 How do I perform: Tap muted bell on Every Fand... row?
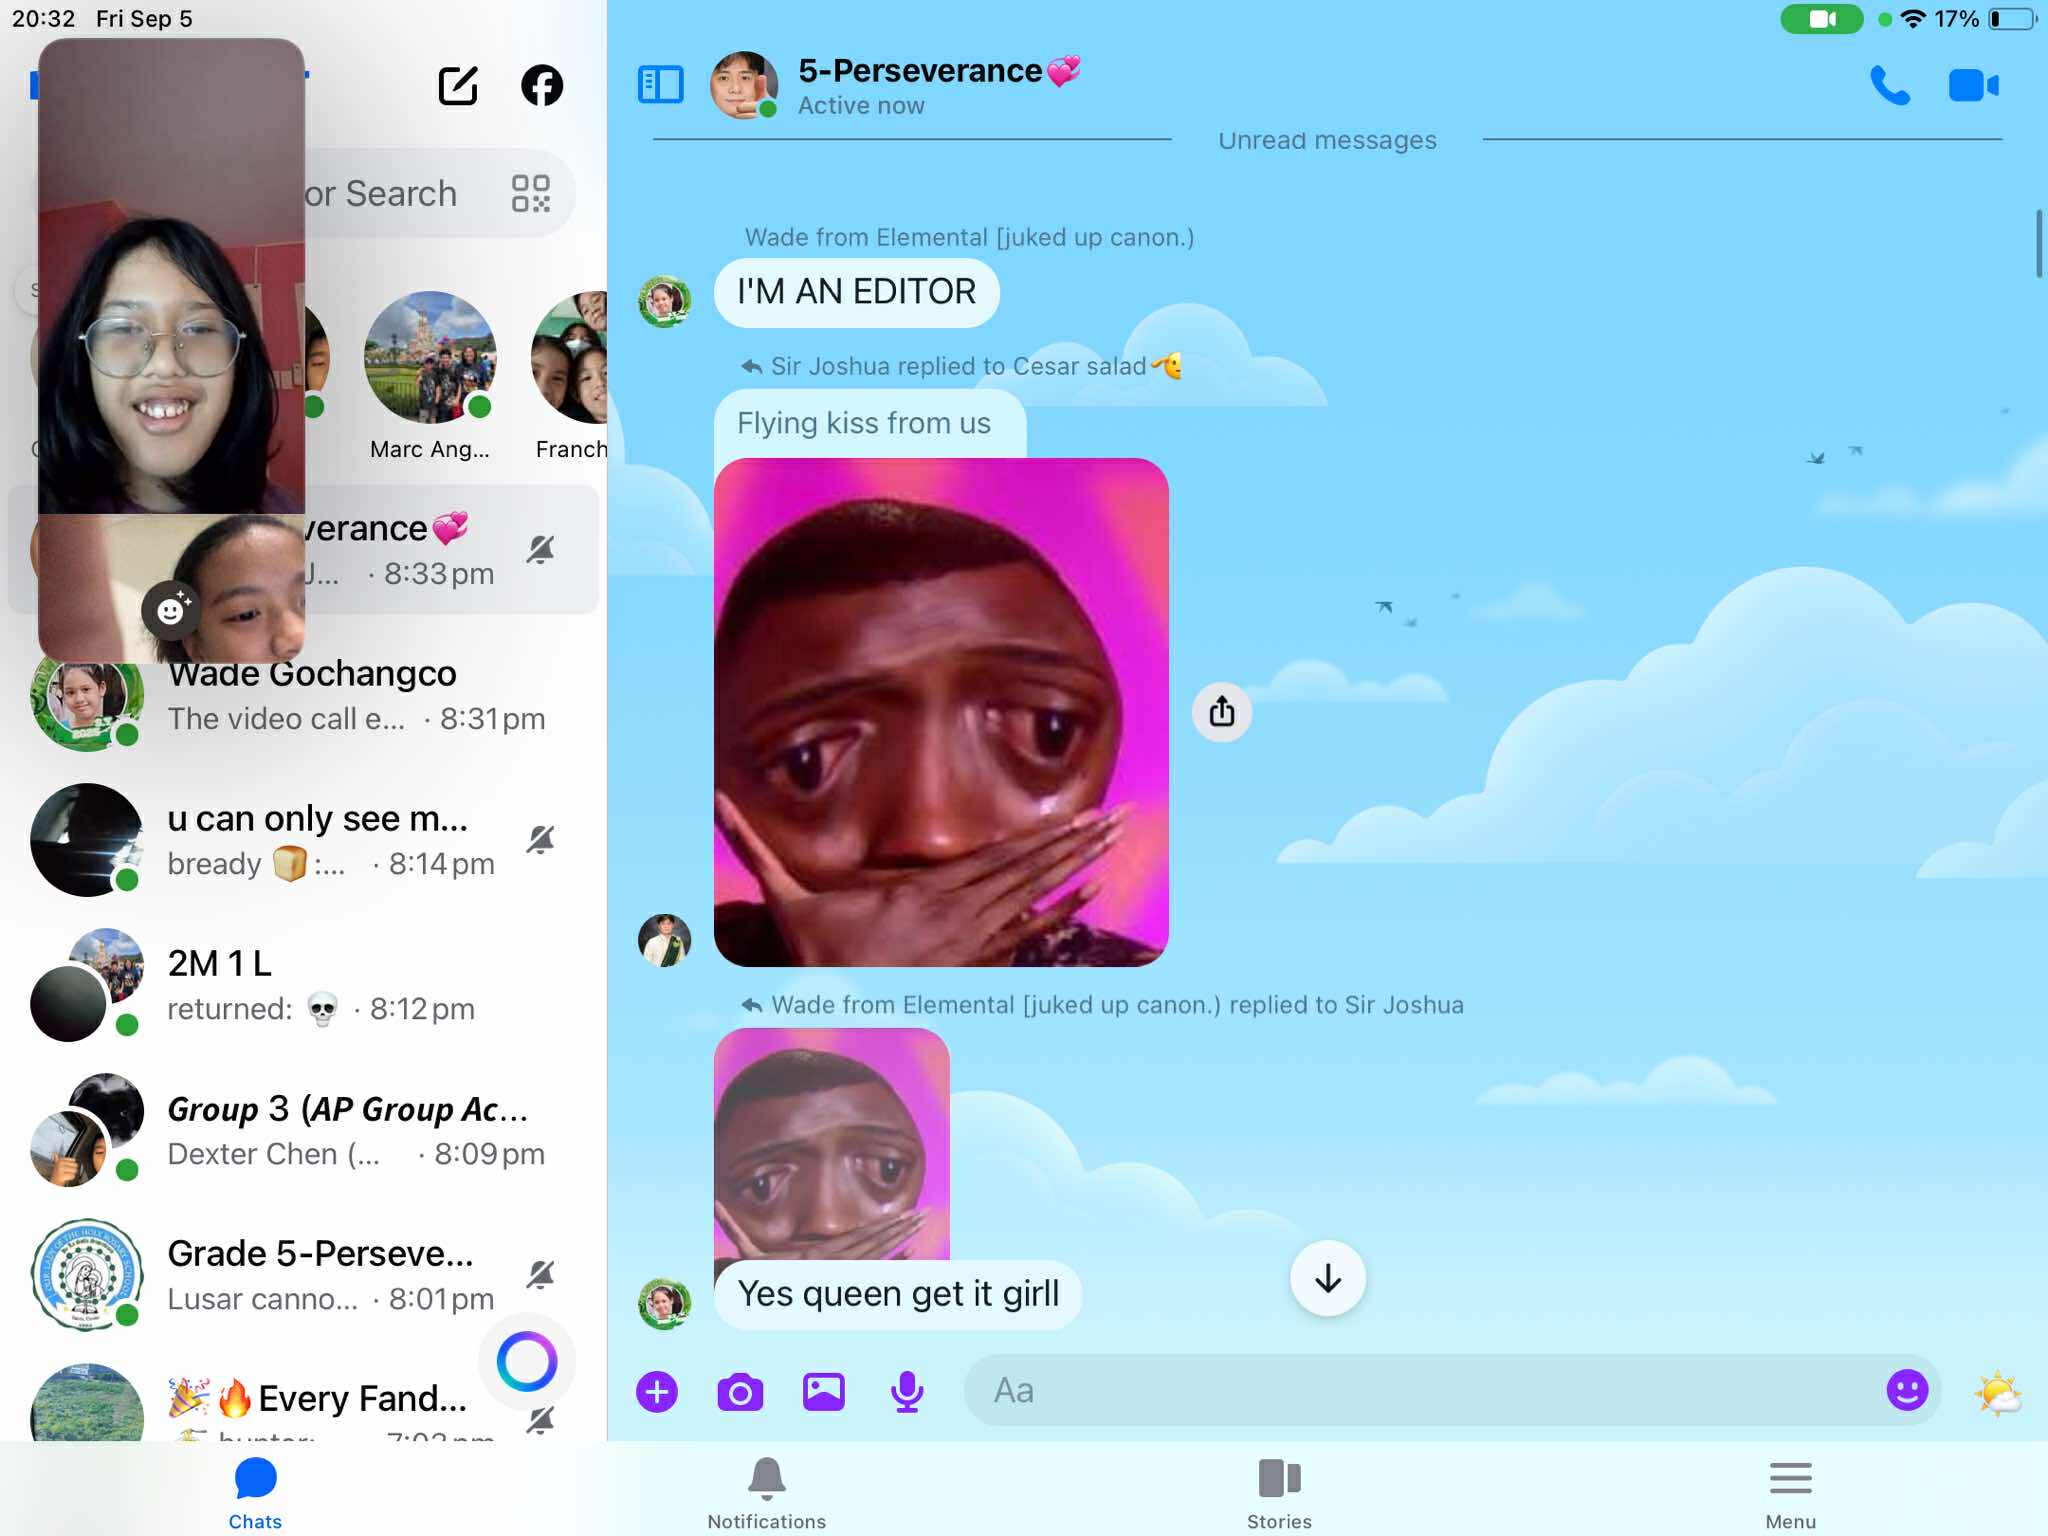541,1419
